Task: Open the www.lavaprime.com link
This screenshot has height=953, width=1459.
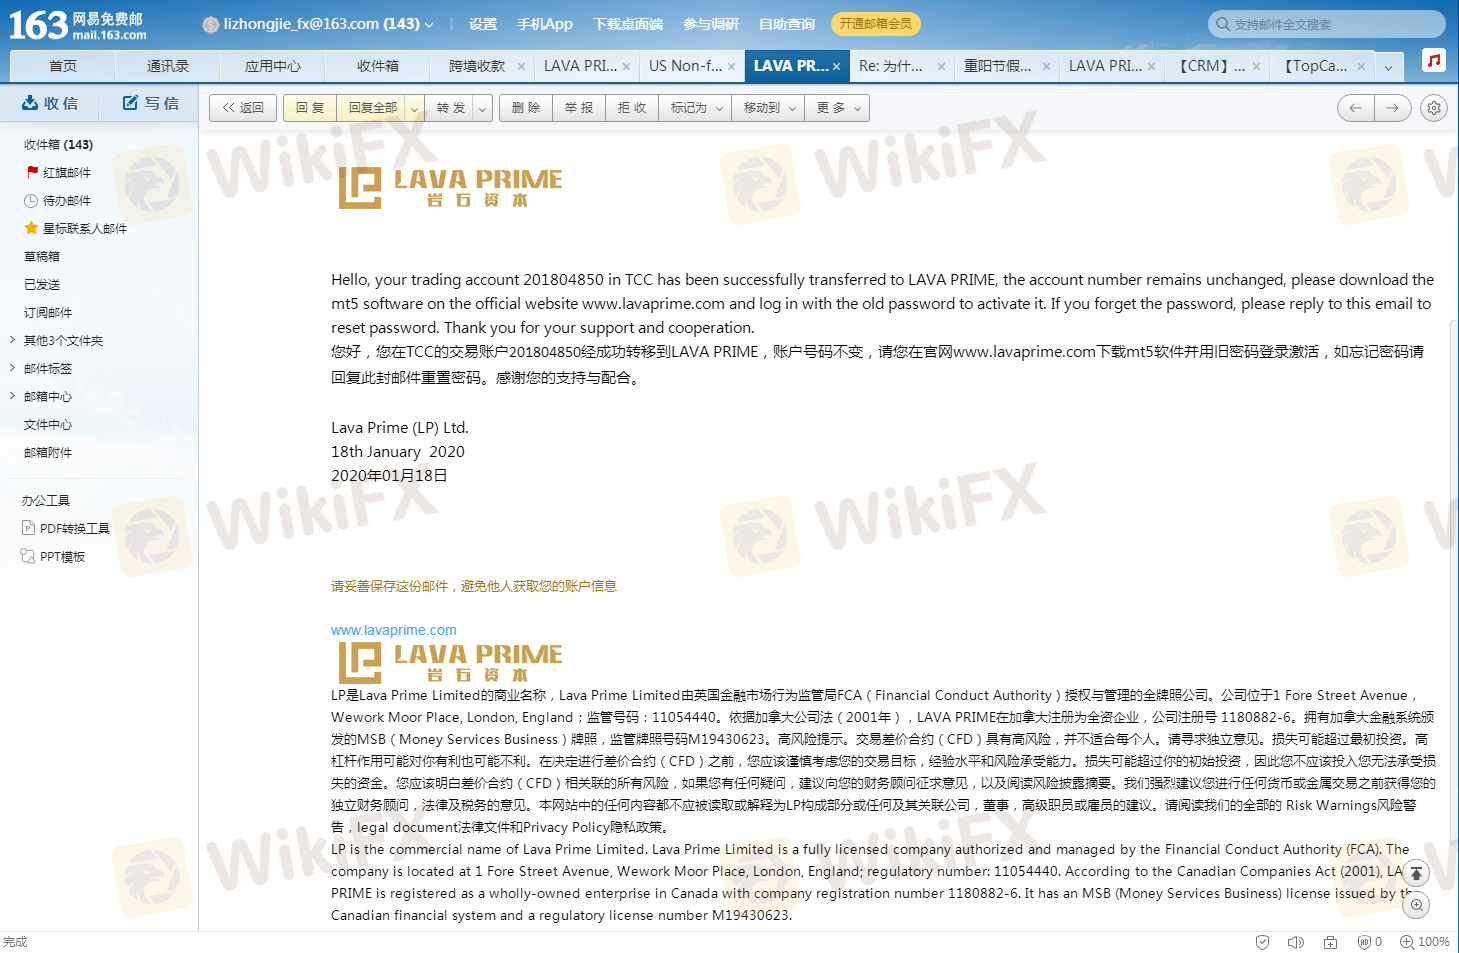Action: point(394,630)
